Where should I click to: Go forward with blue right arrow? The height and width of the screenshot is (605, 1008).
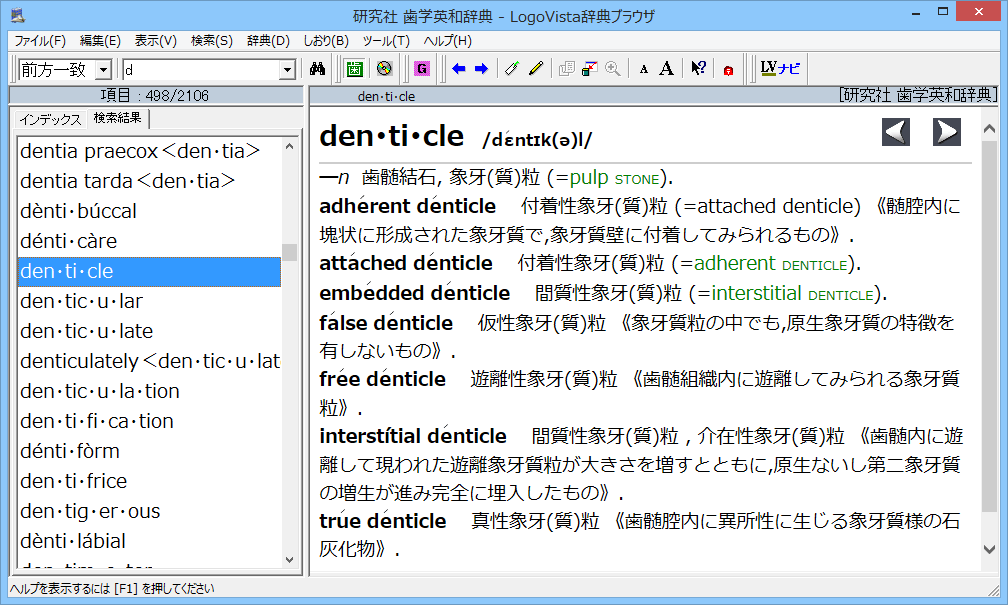pos(482,69)
